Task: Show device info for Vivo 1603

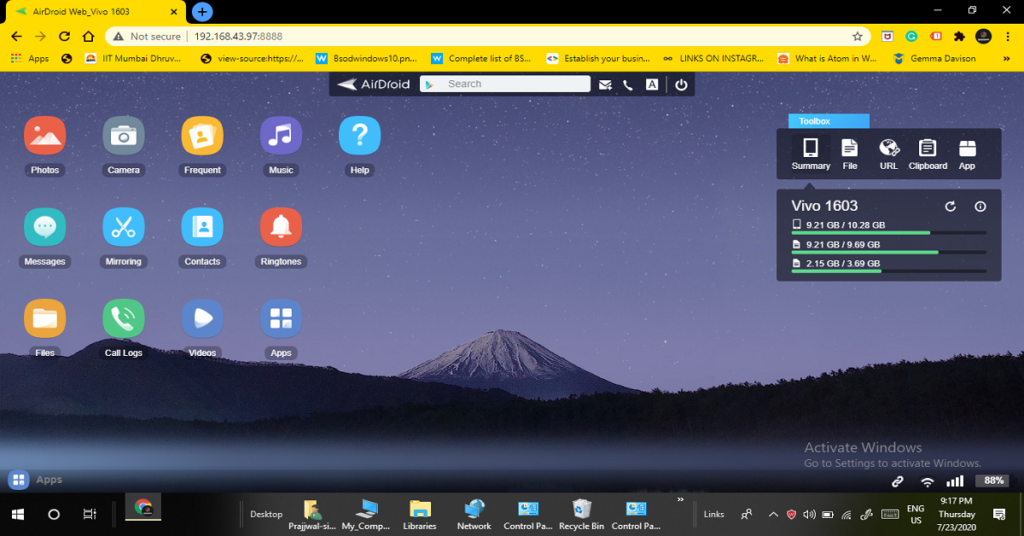Action: [980, 206]
